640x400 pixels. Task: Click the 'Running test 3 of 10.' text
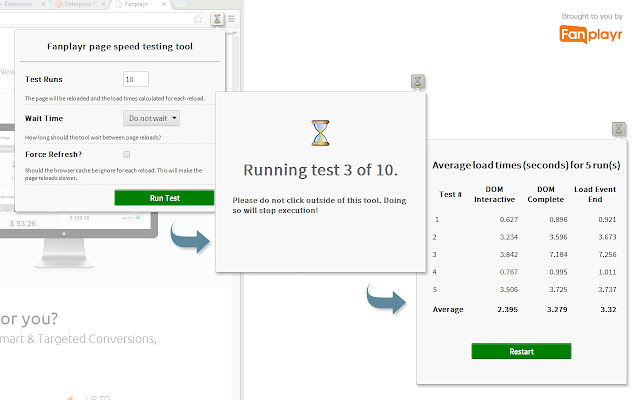point(320,170)
